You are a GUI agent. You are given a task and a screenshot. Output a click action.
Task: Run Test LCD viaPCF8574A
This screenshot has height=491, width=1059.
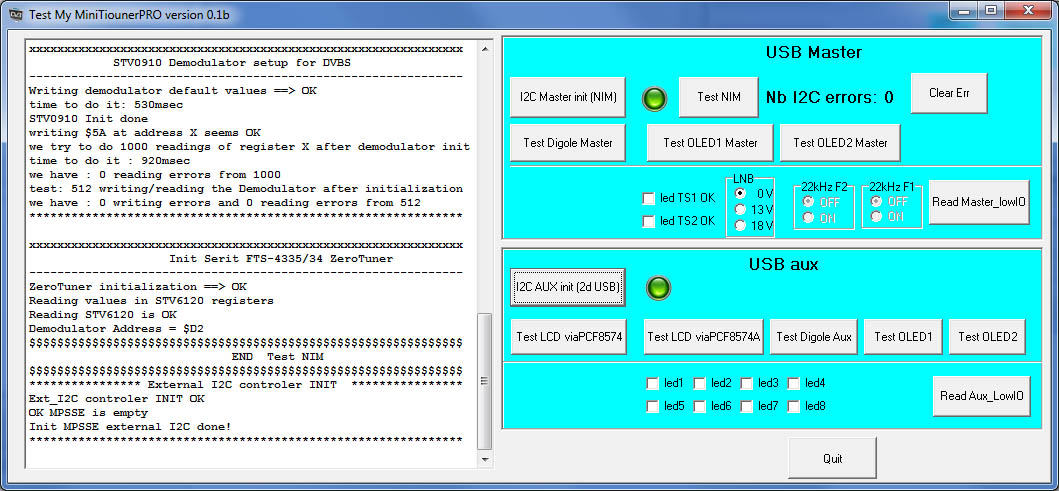click(703, 336)
